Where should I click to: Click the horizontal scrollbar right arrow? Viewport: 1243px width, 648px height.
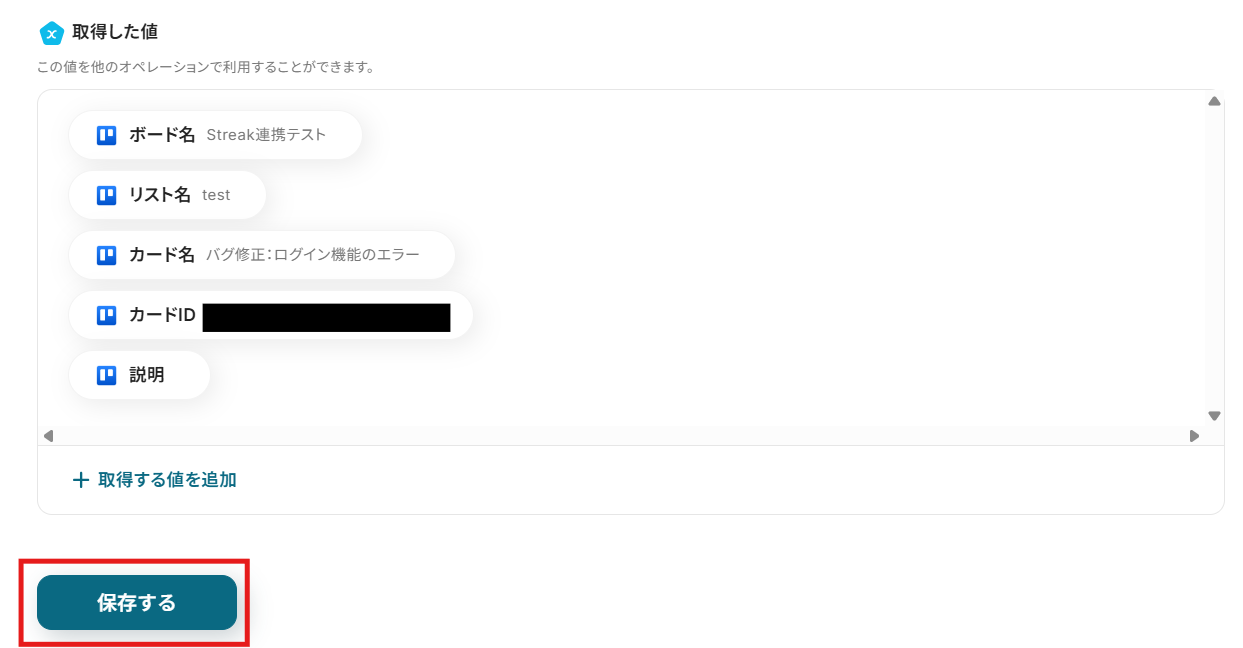1194,436
